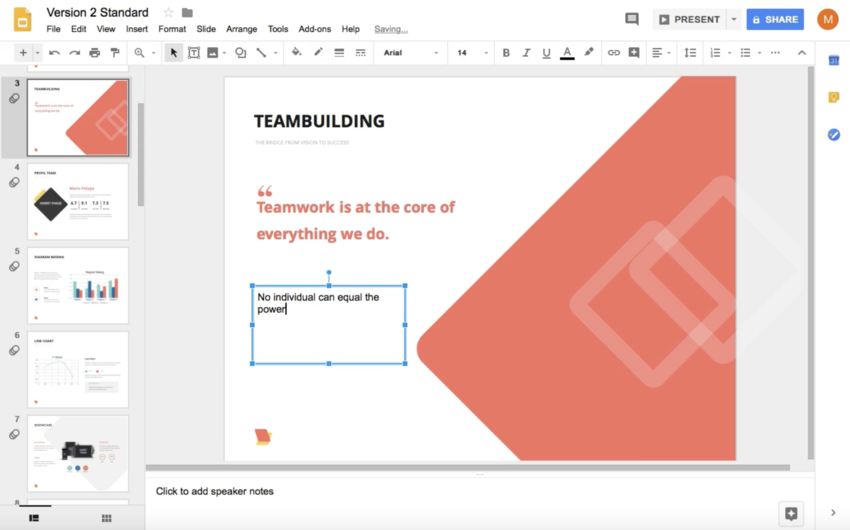
Task: Open the Tools menu
Action: [278, 29]
